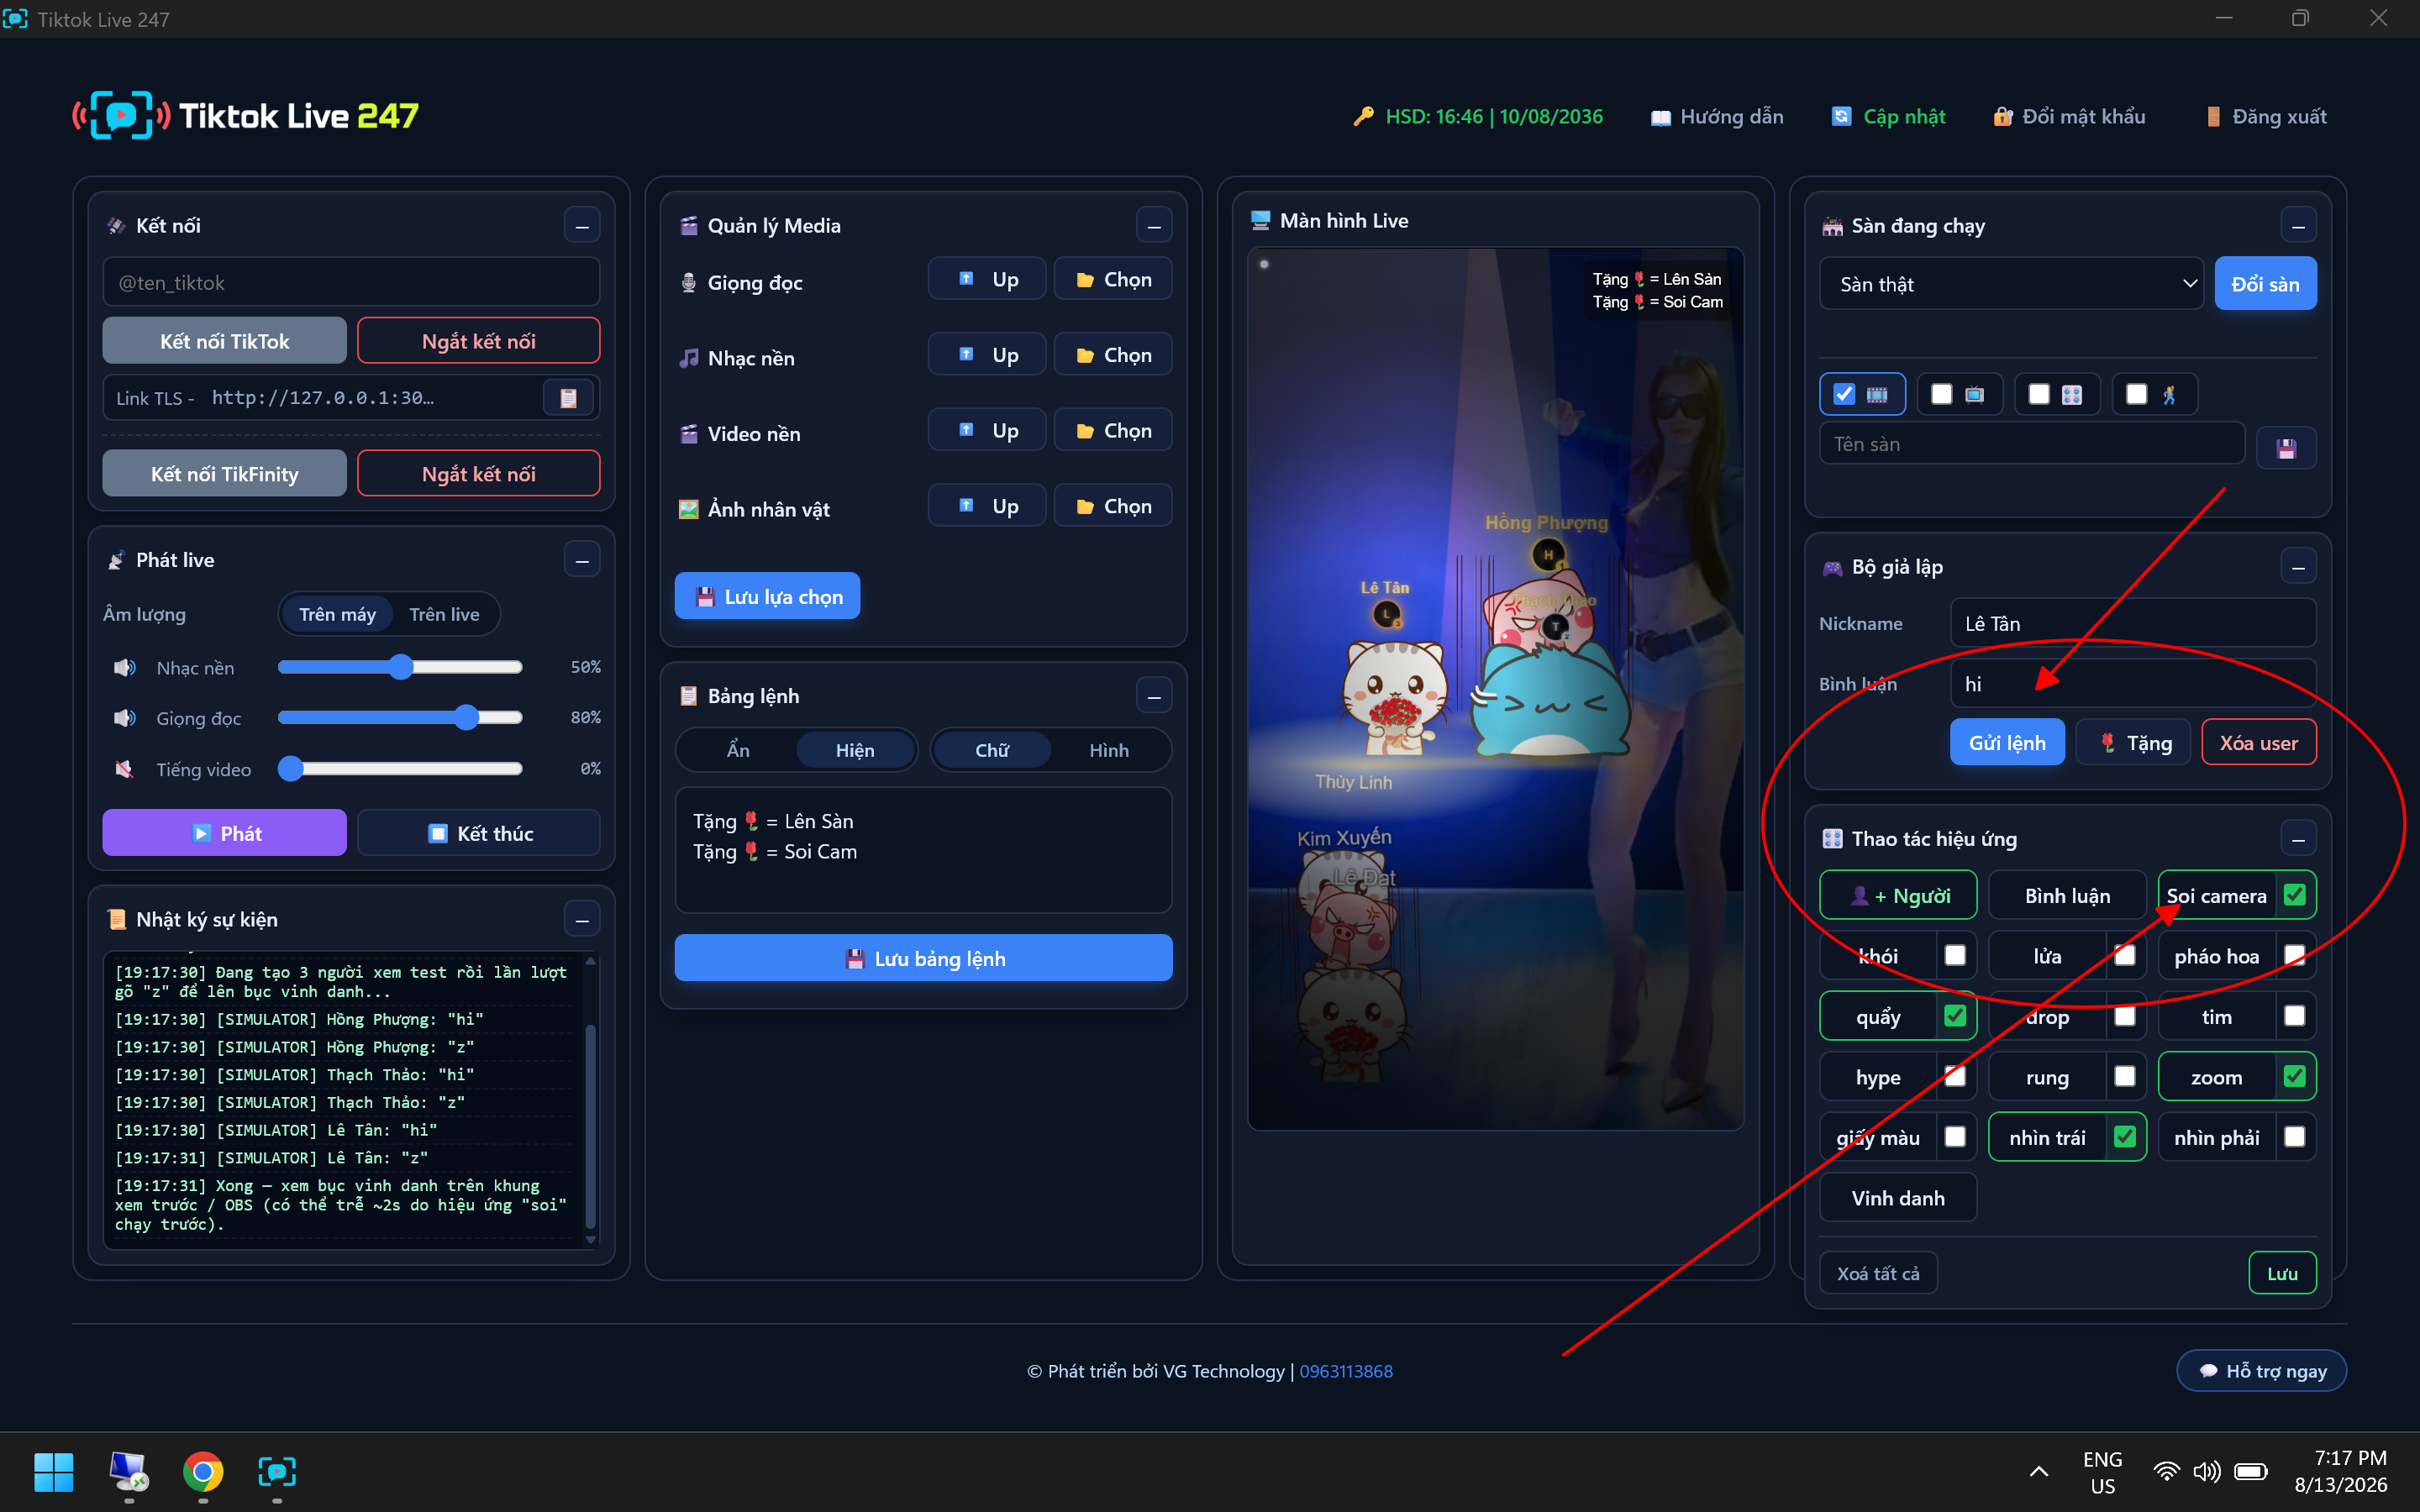Collapse the Kết nối panel

(582, 226)
